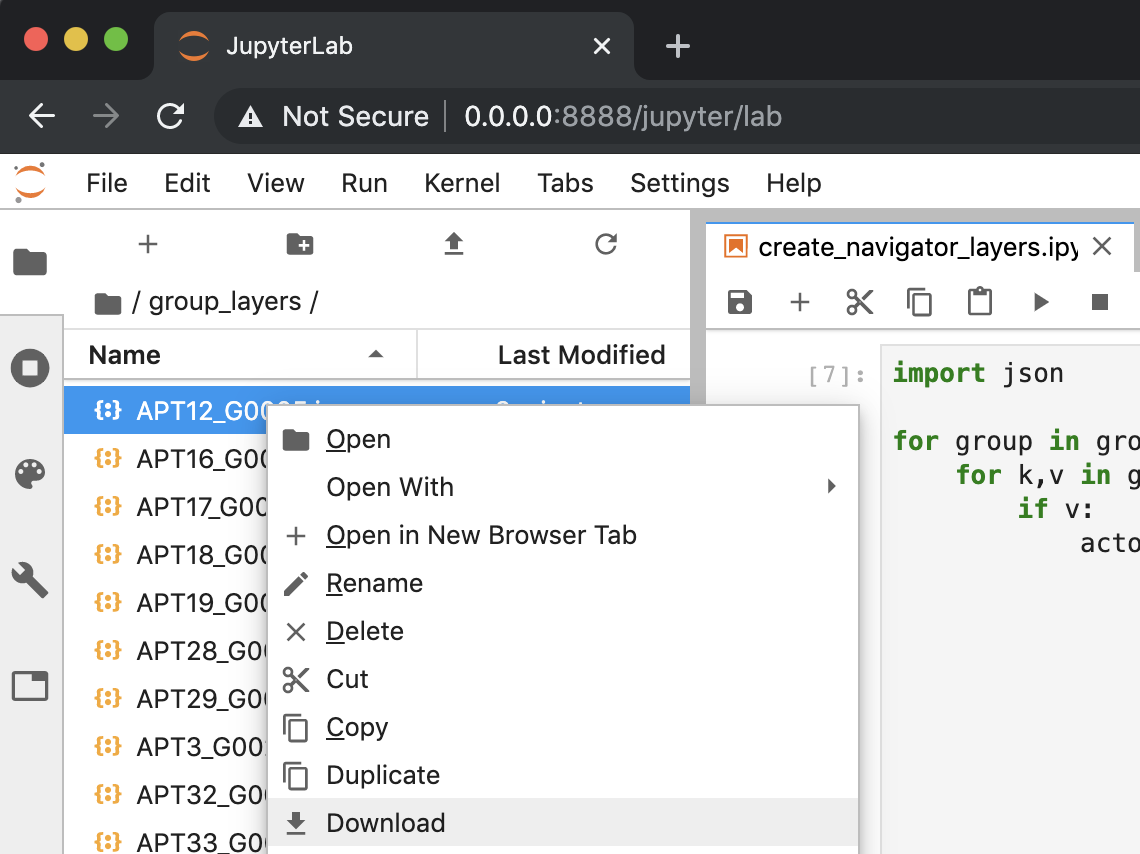The image size is (1140, 854).
Task: Create a new folder in the file browser
Action: [x=299, y=243]
